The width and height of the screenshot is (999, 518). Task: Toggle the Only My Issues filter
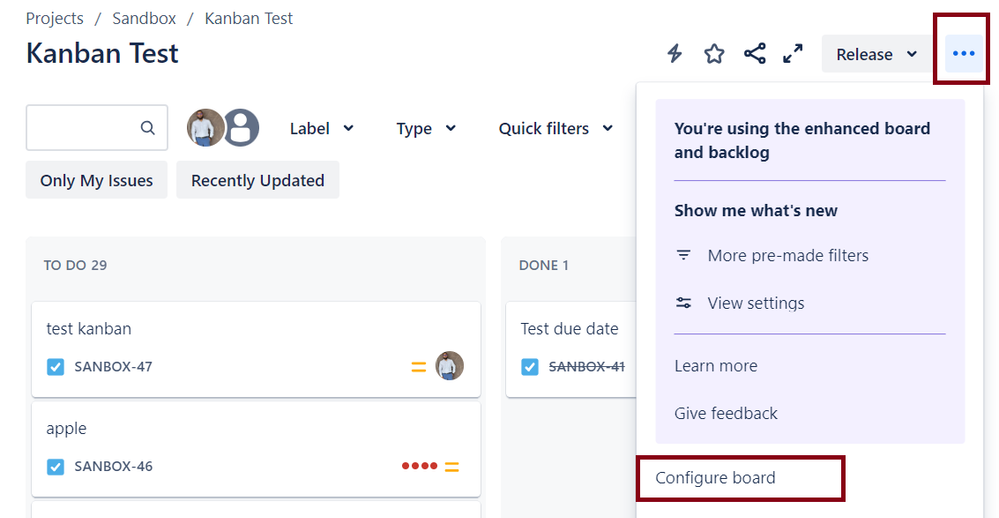tap(96, 180)
